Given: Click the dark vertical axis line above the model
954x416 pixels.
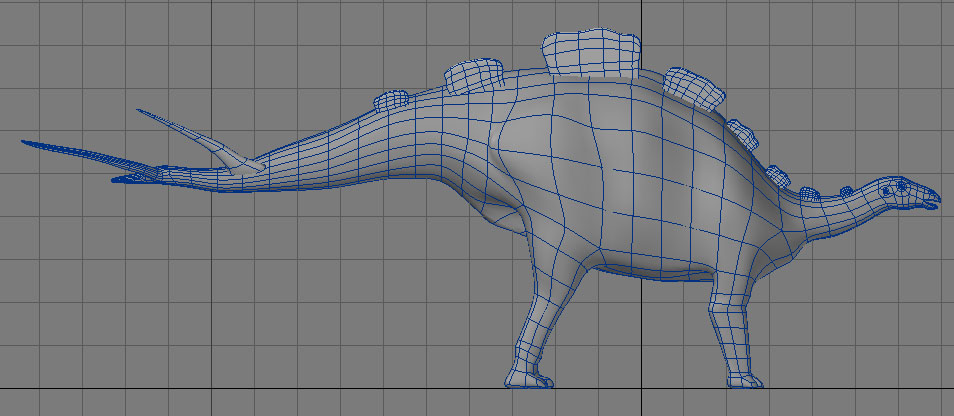Looking at the screenshot, I should coord(640,15).
